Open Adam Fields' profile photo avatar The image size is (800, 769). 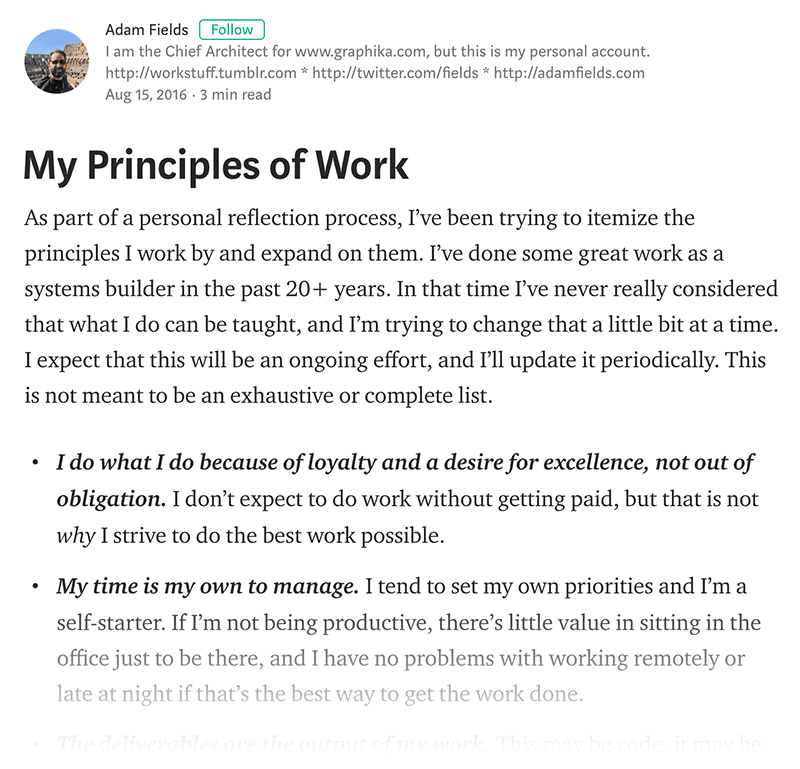[x=57, y=61]
